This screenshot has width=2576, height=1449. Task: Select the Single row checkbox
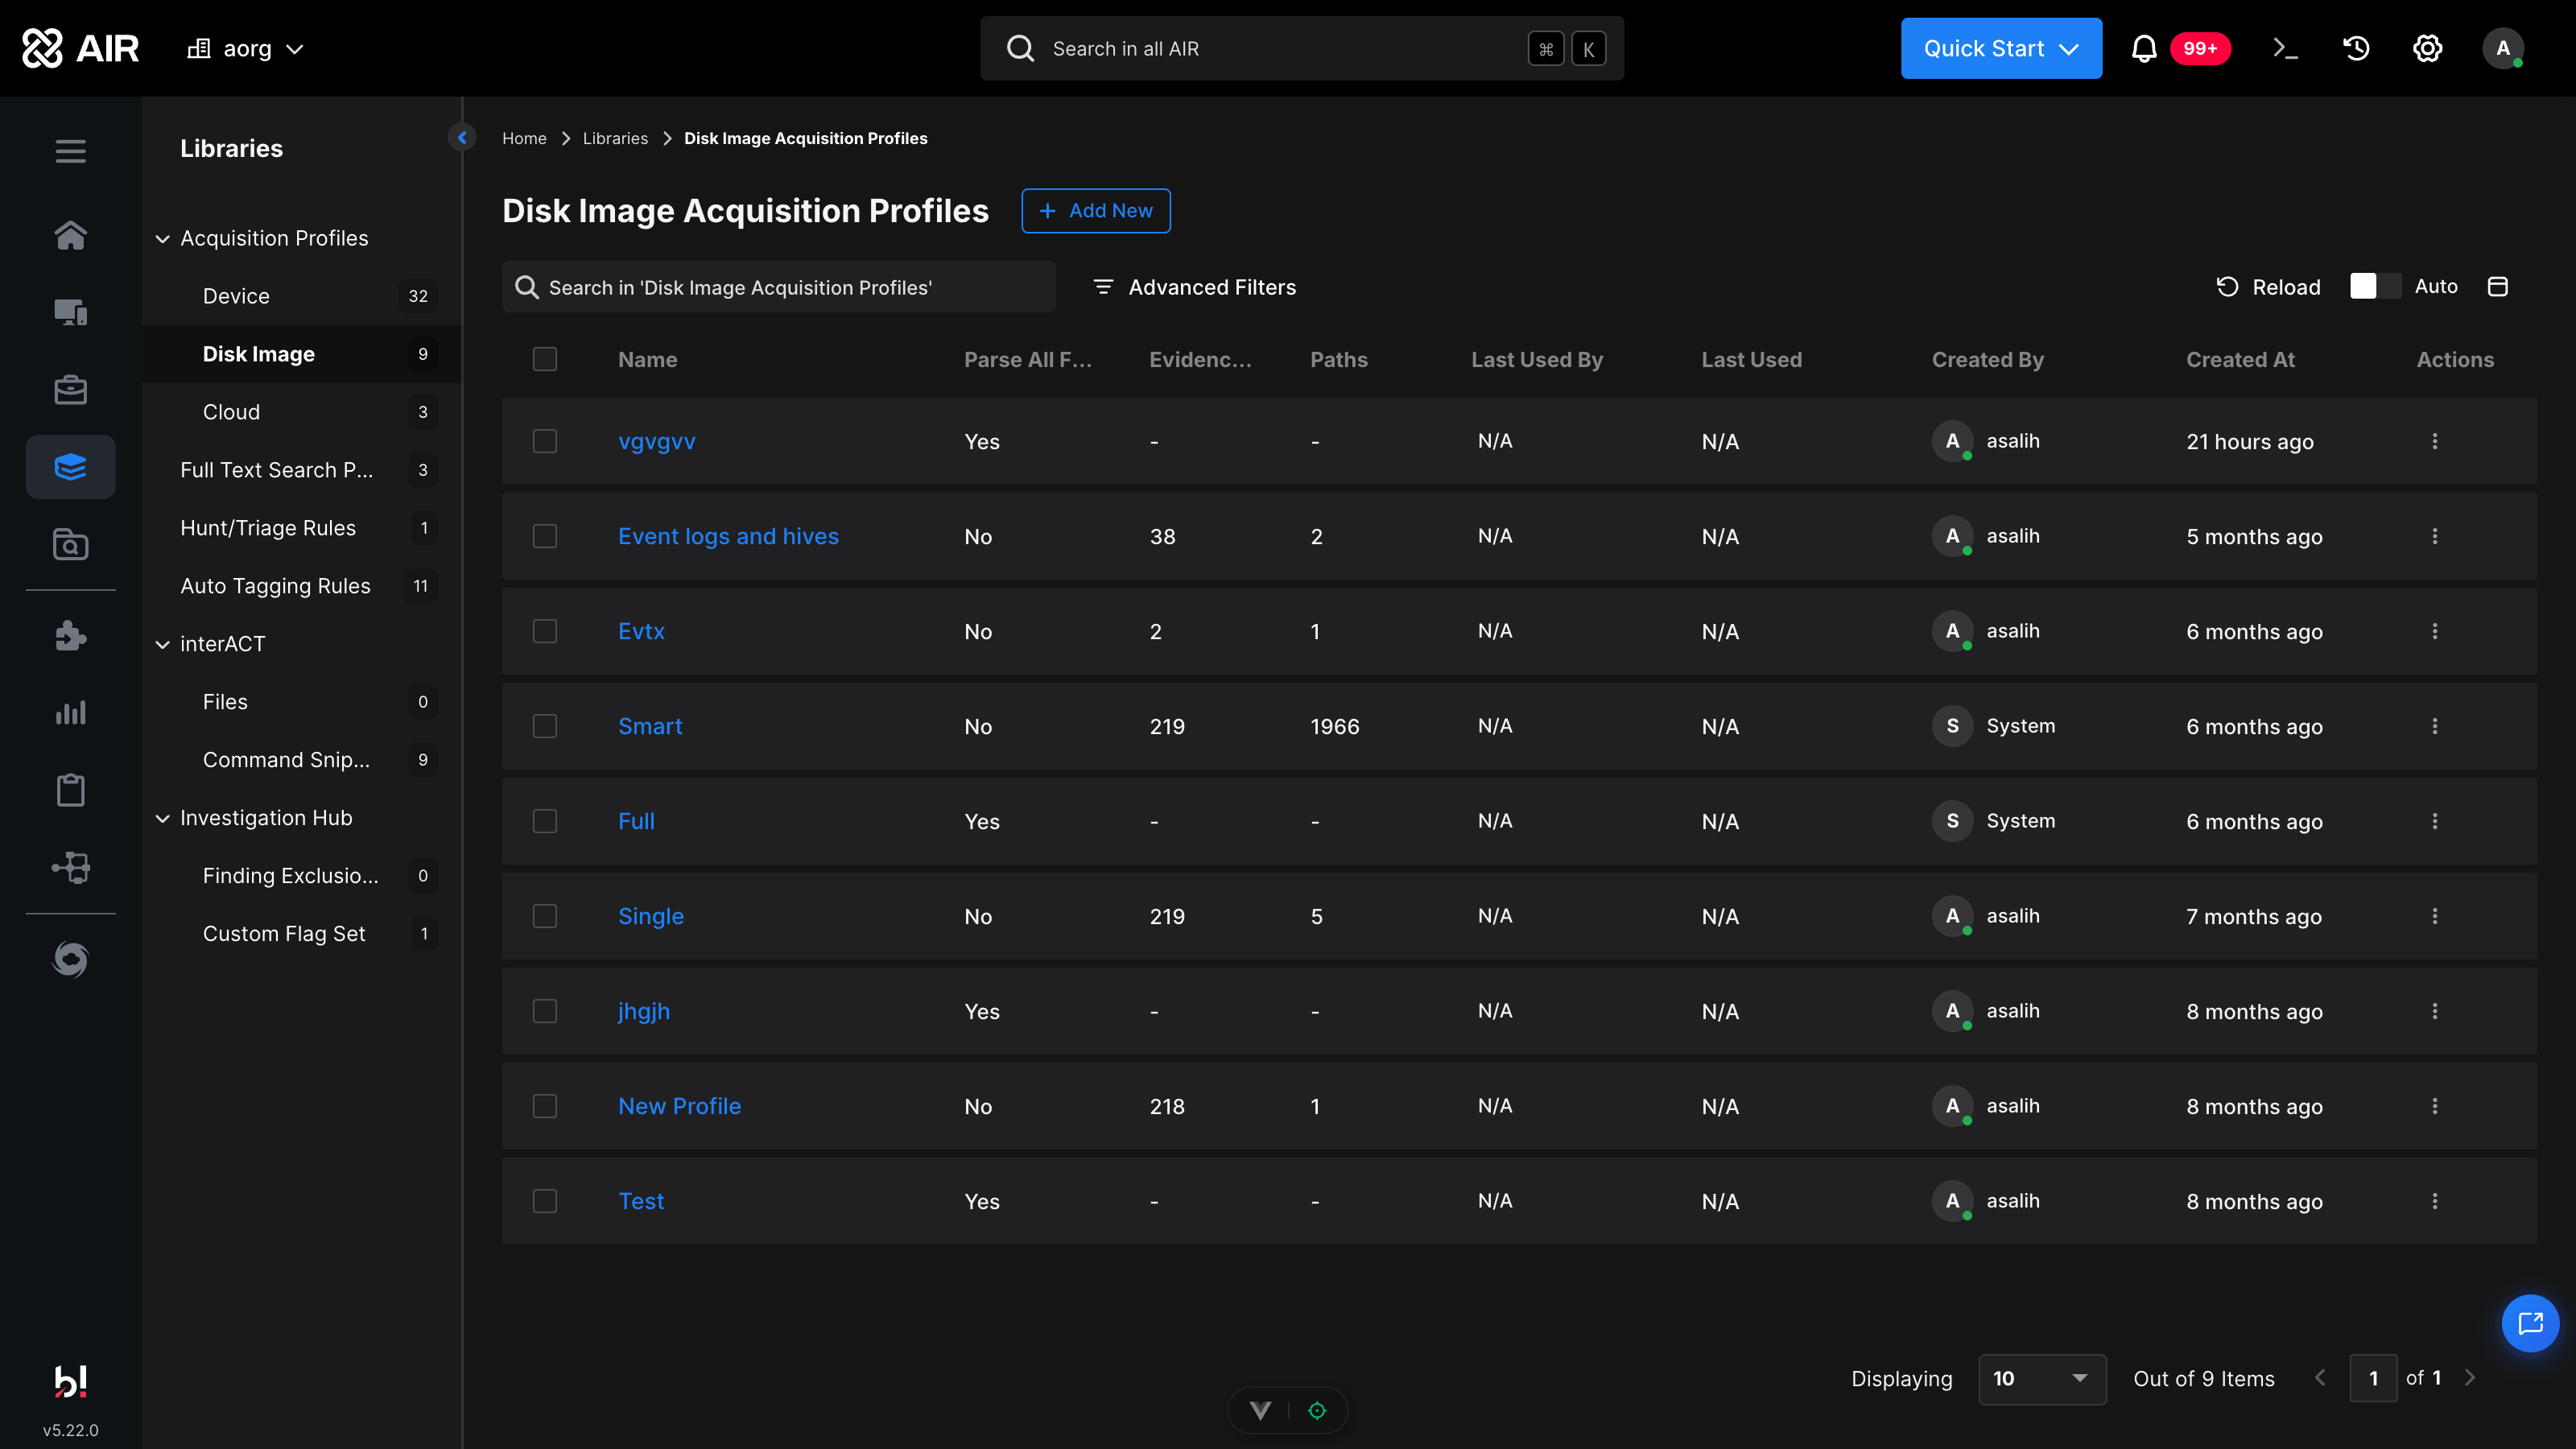[545, 916]
